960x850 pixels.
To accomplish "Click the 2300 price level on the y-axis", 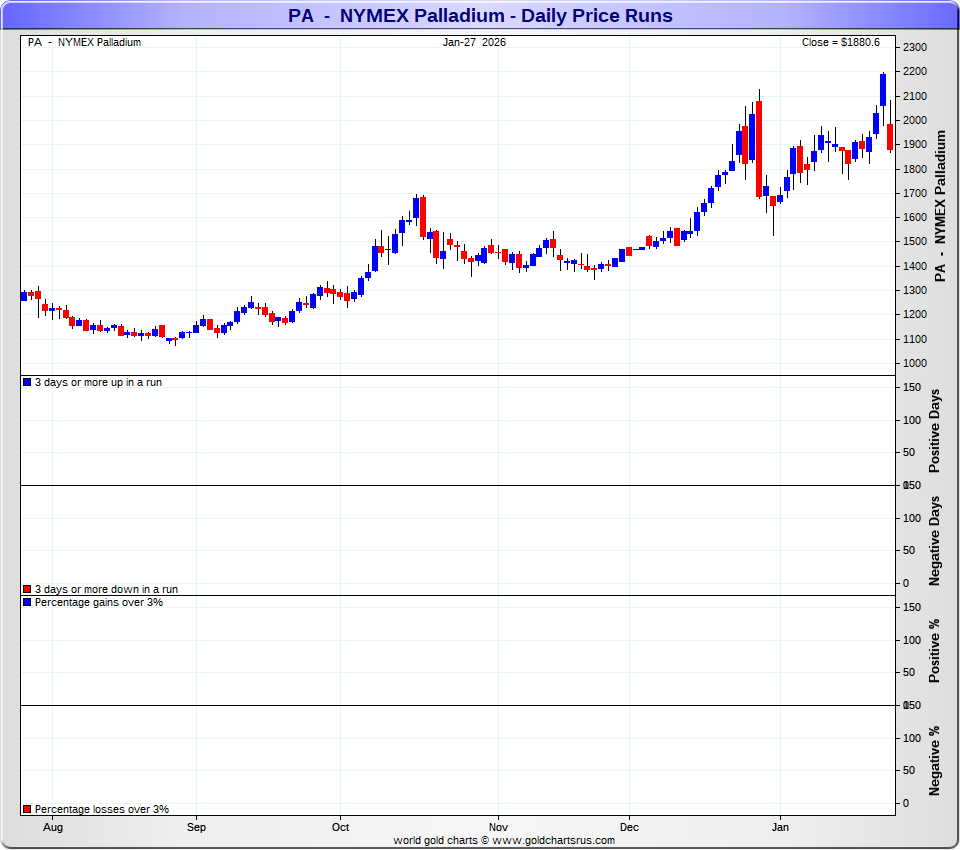I will 915,48.
